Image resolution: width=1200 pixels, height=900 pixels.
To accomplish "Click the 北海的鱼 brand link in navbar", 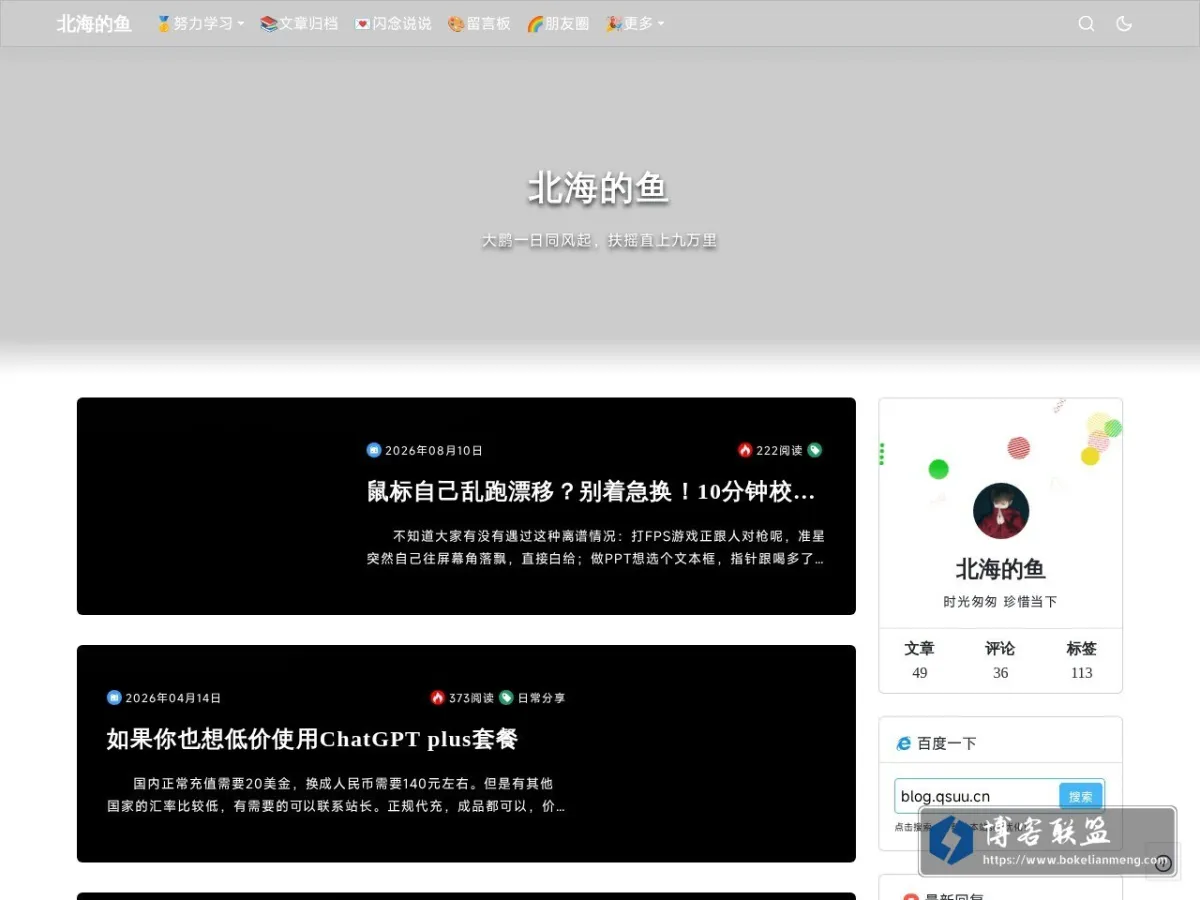I will pyautogui.click(x=94, y=23).
